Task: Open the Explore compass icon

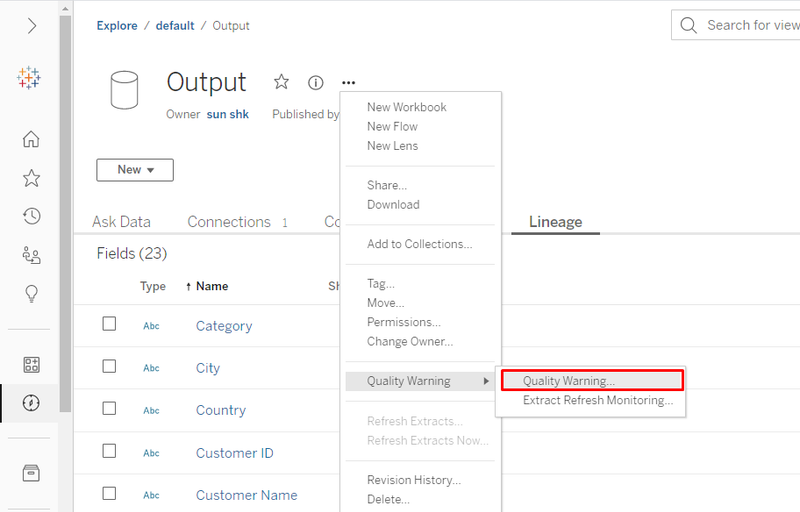Action: pos(31,403)
